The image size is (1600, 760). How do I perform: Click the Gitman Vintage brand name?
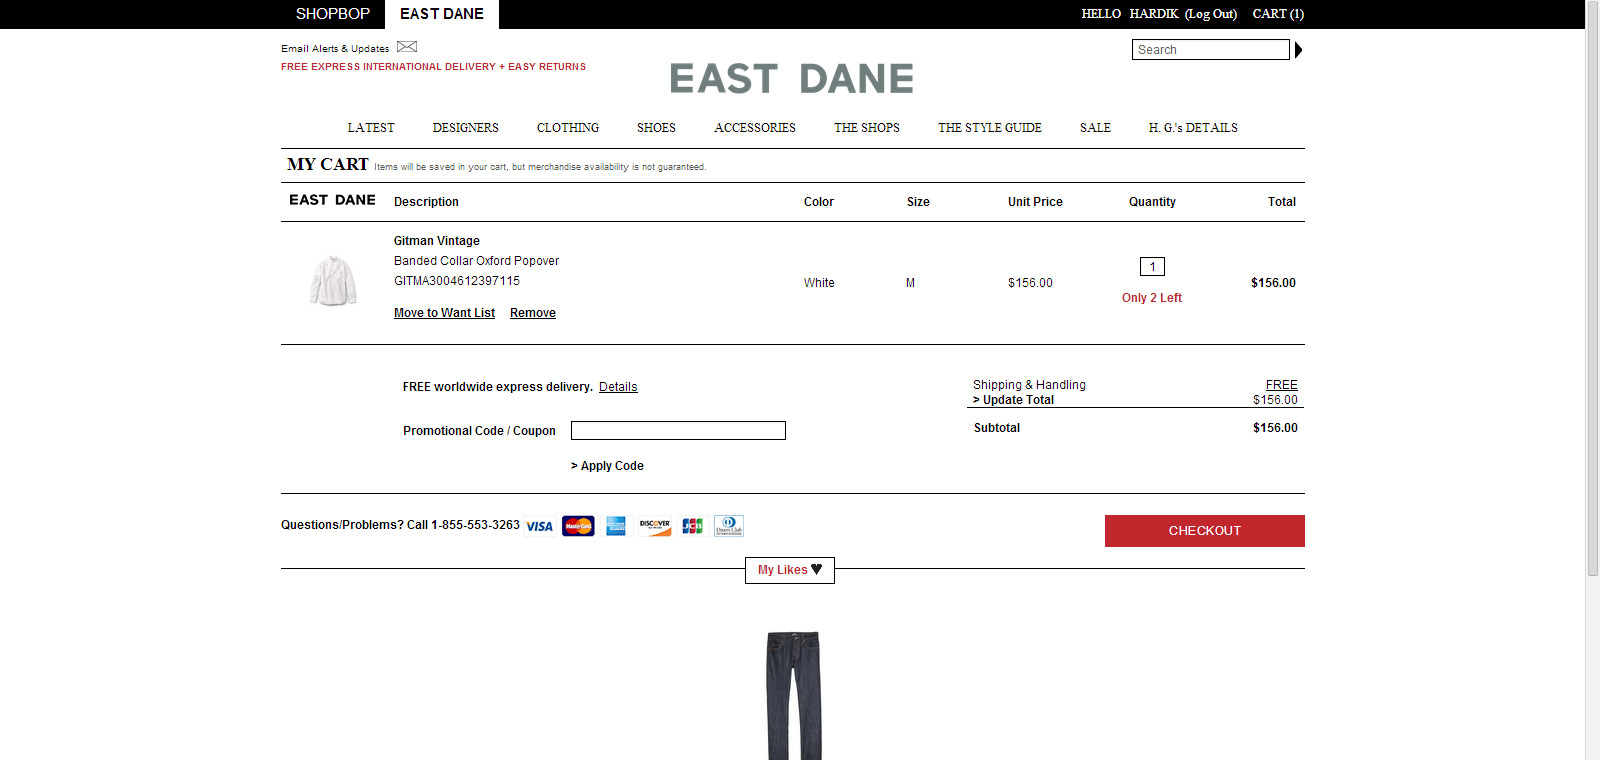(437, 241)
